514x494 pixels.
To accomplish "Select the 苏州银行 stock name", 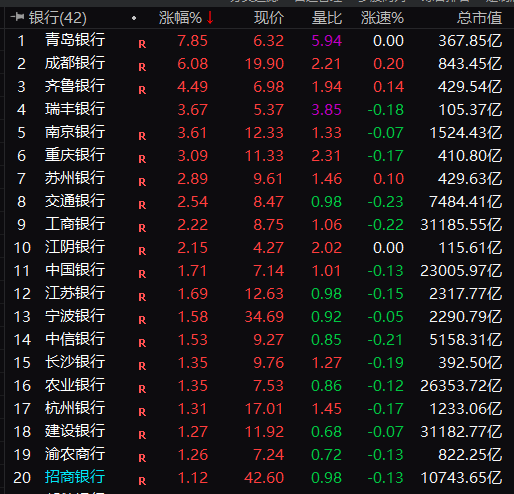I will tap(75, 178).
